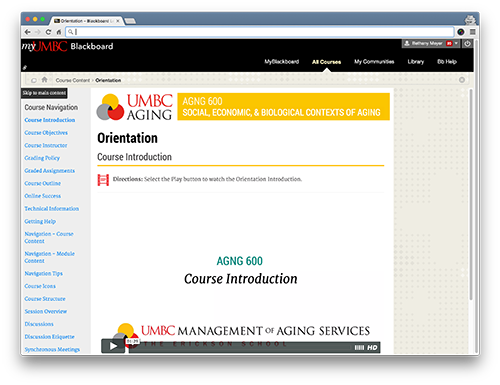Open the Navigation - Module Content link
500x385 pixels.
pyautogui.click(x=50, y=257)
